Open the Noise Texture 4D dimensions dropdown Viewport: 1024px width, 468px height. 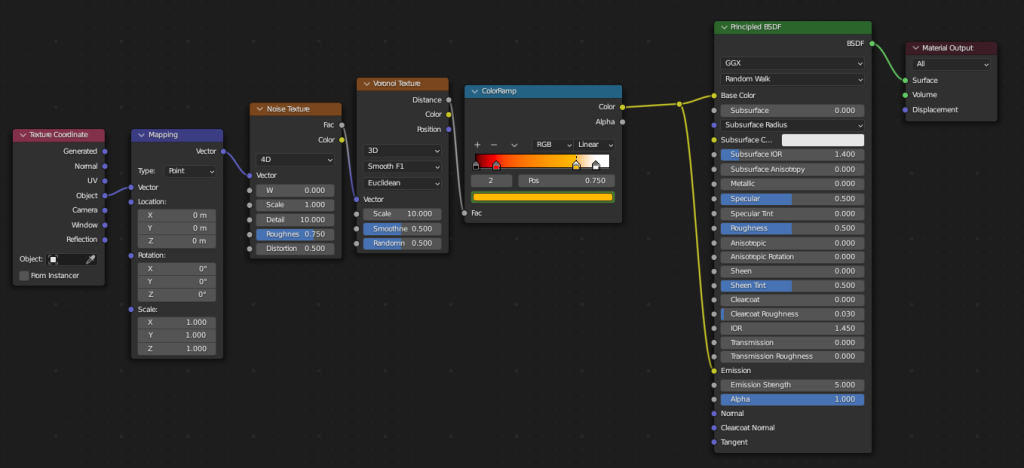click(x=297, y=159)
